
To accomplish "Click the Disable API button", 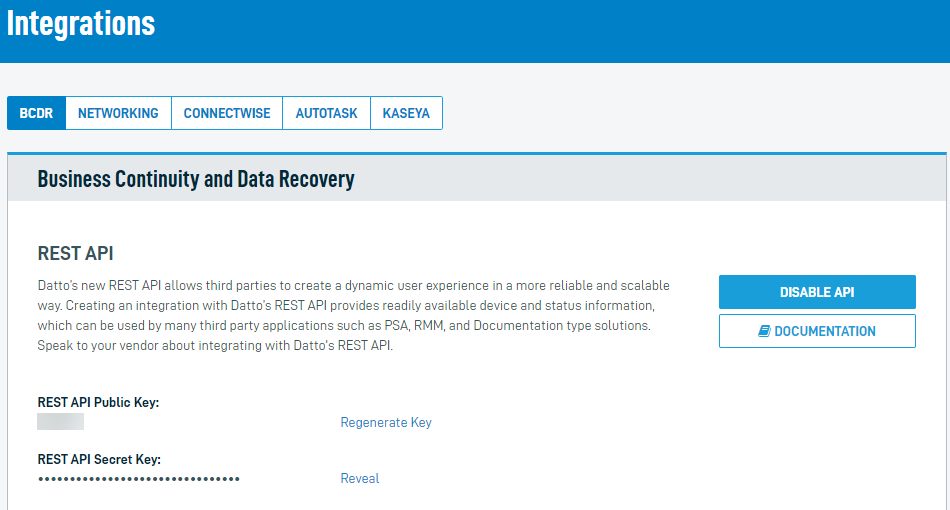I will 817,292.
